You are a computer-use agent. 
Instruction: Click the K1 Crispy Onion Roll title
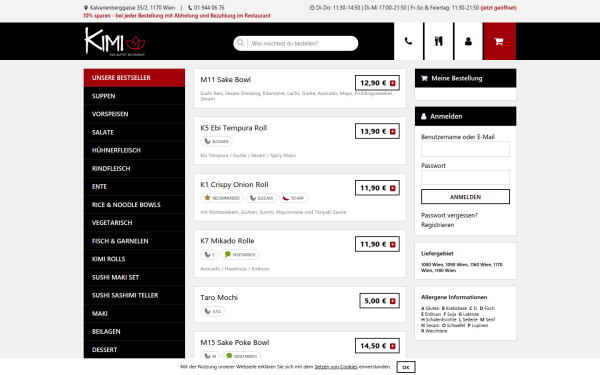235,184
